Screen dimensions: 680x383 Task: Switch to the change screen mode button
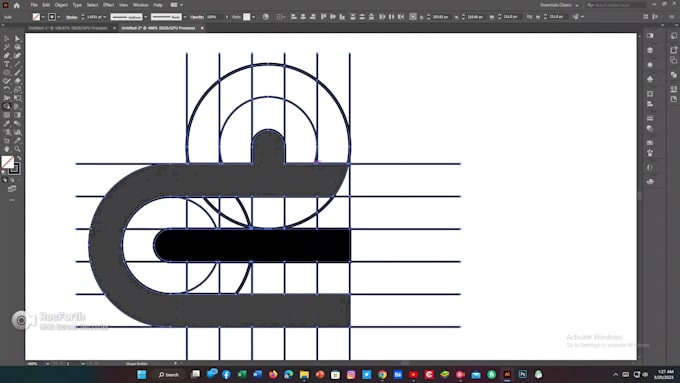click(x=12, y=189)
